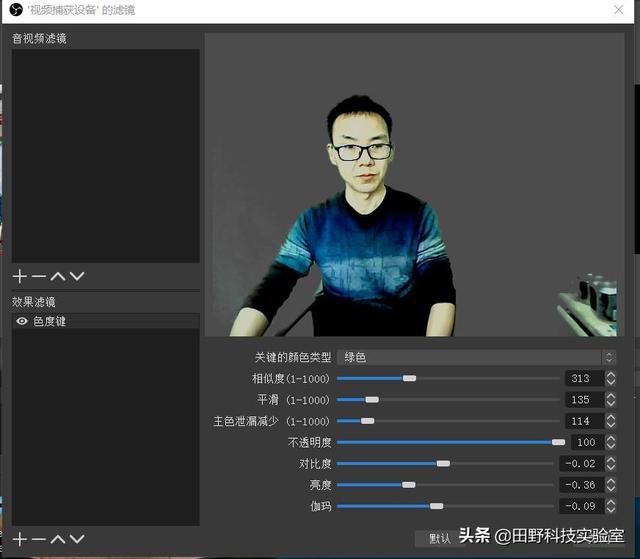The width and height of the screenshot is (640, 559).
Task: Remove selected audio/video filter with minus icon
Action: coord(39,277)
